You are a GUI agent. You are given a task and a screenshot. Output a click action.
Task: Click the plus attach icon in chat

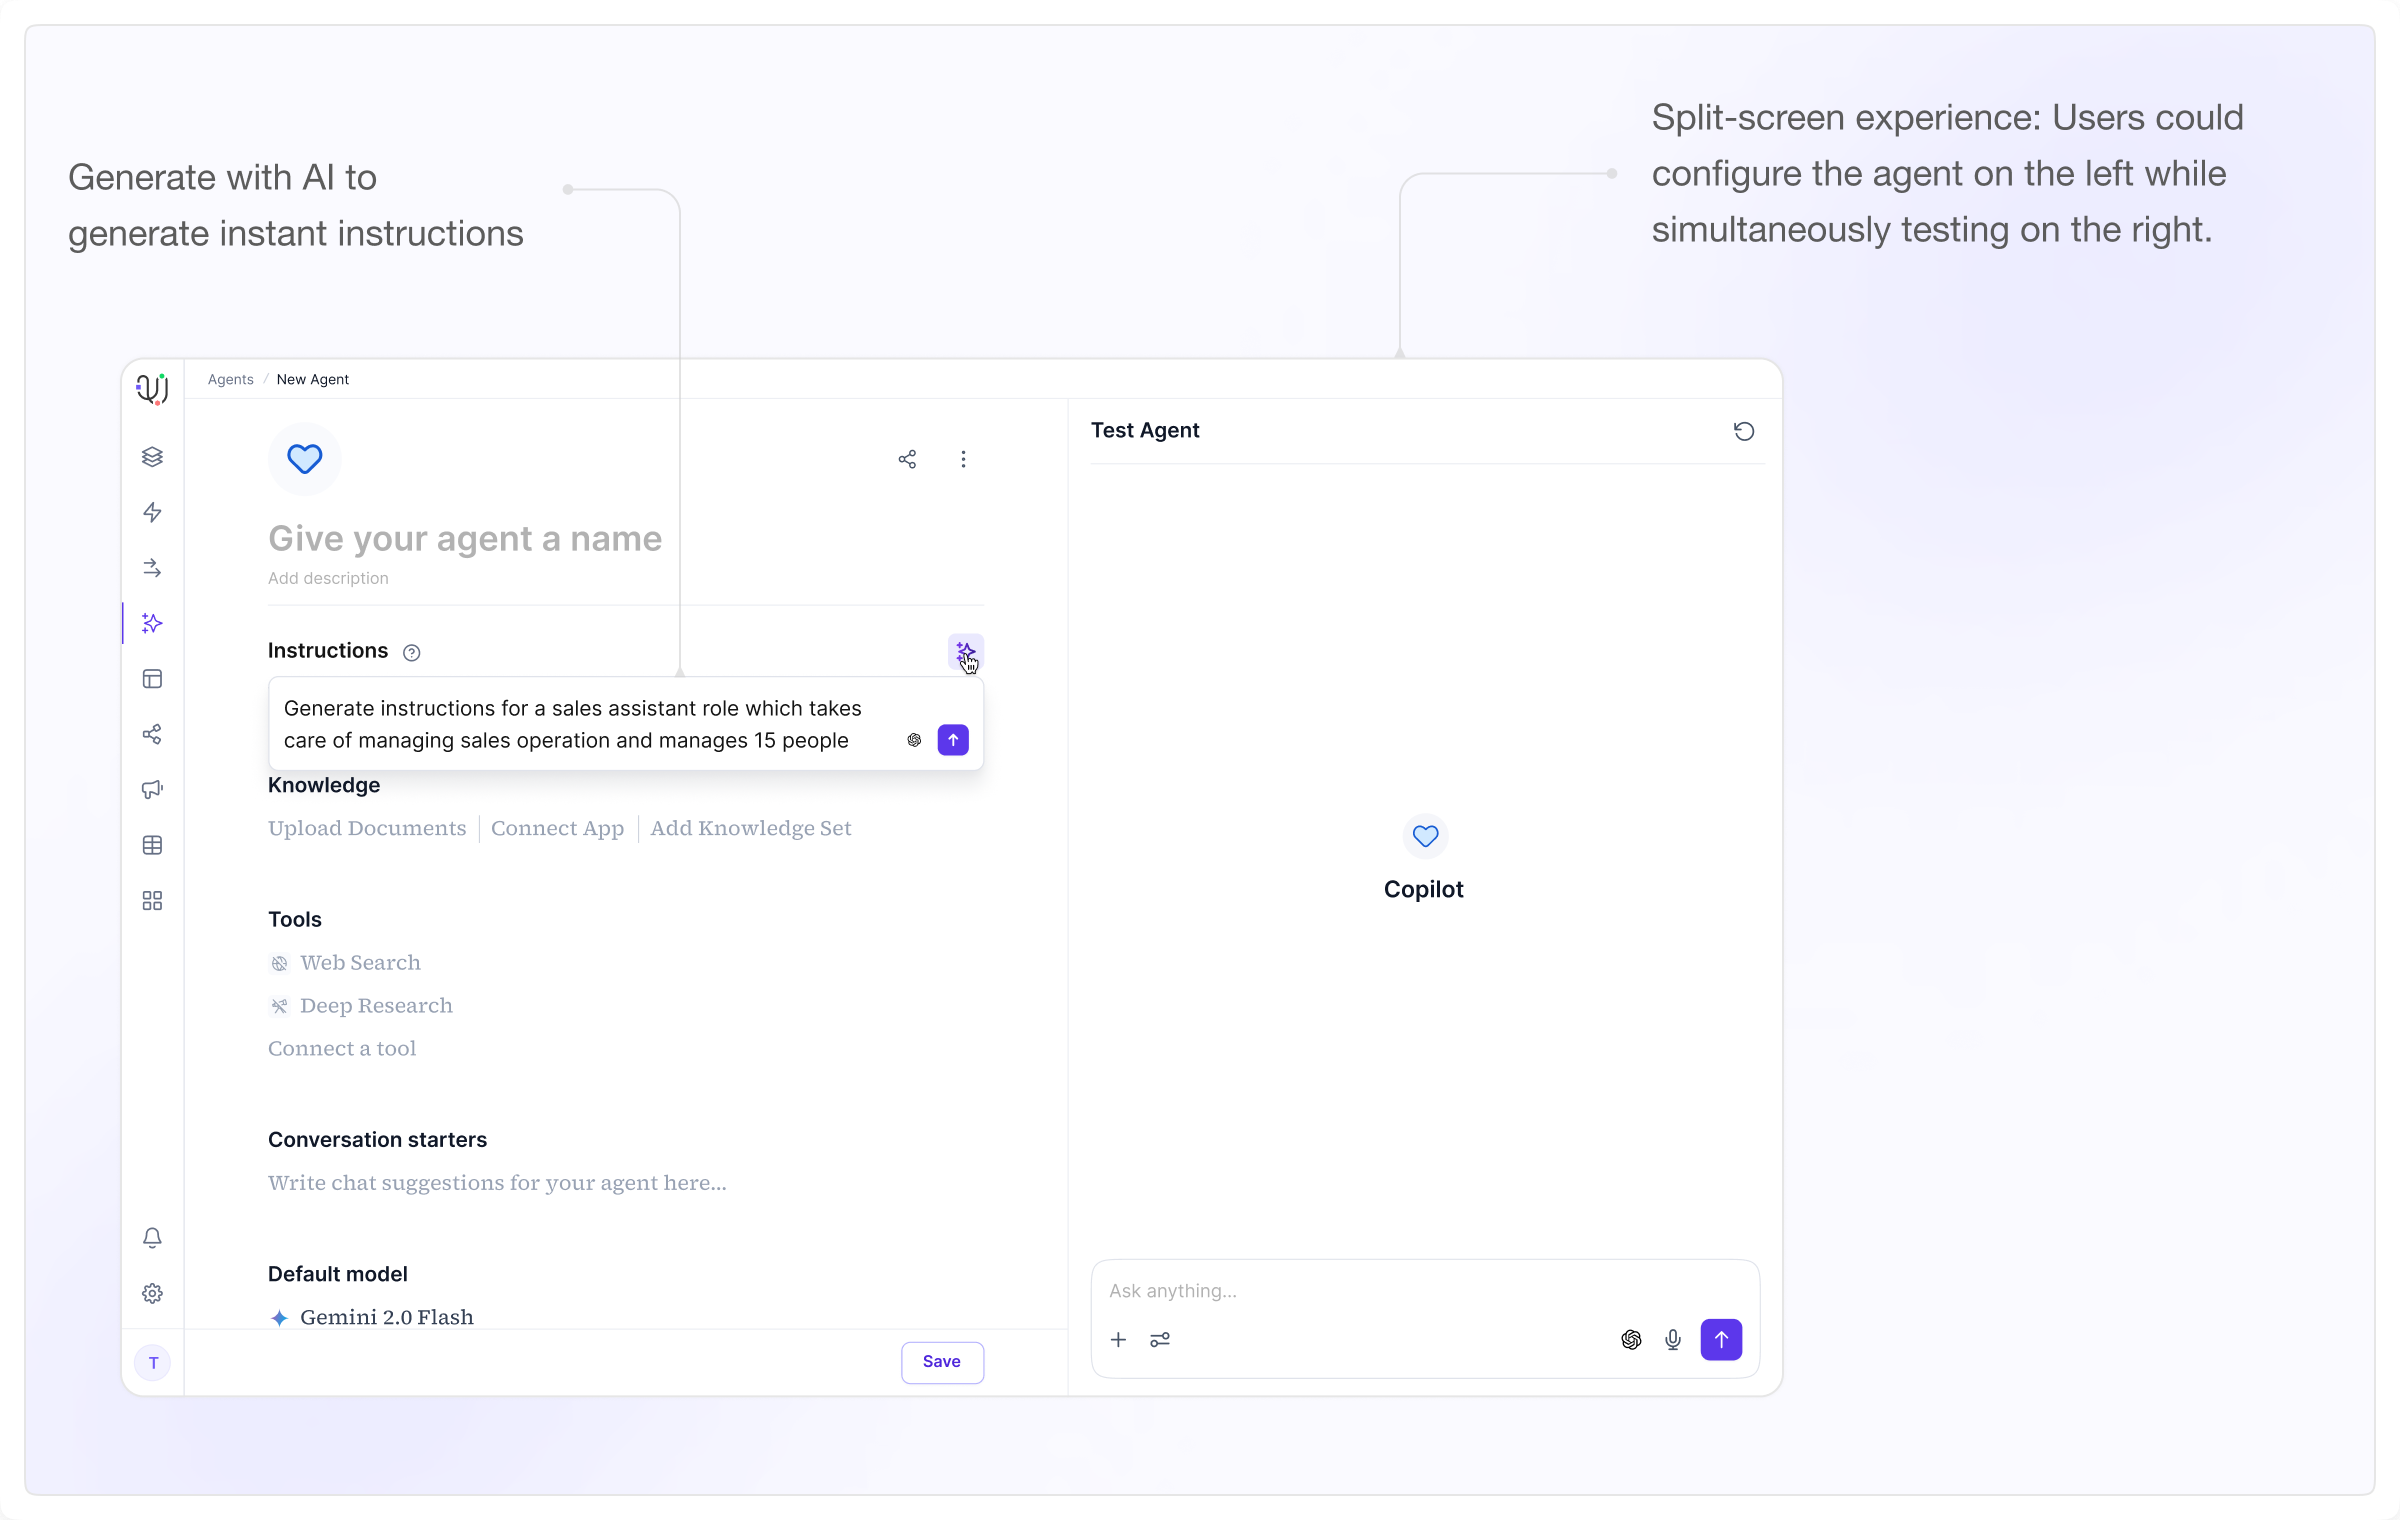point(1118,1339)
